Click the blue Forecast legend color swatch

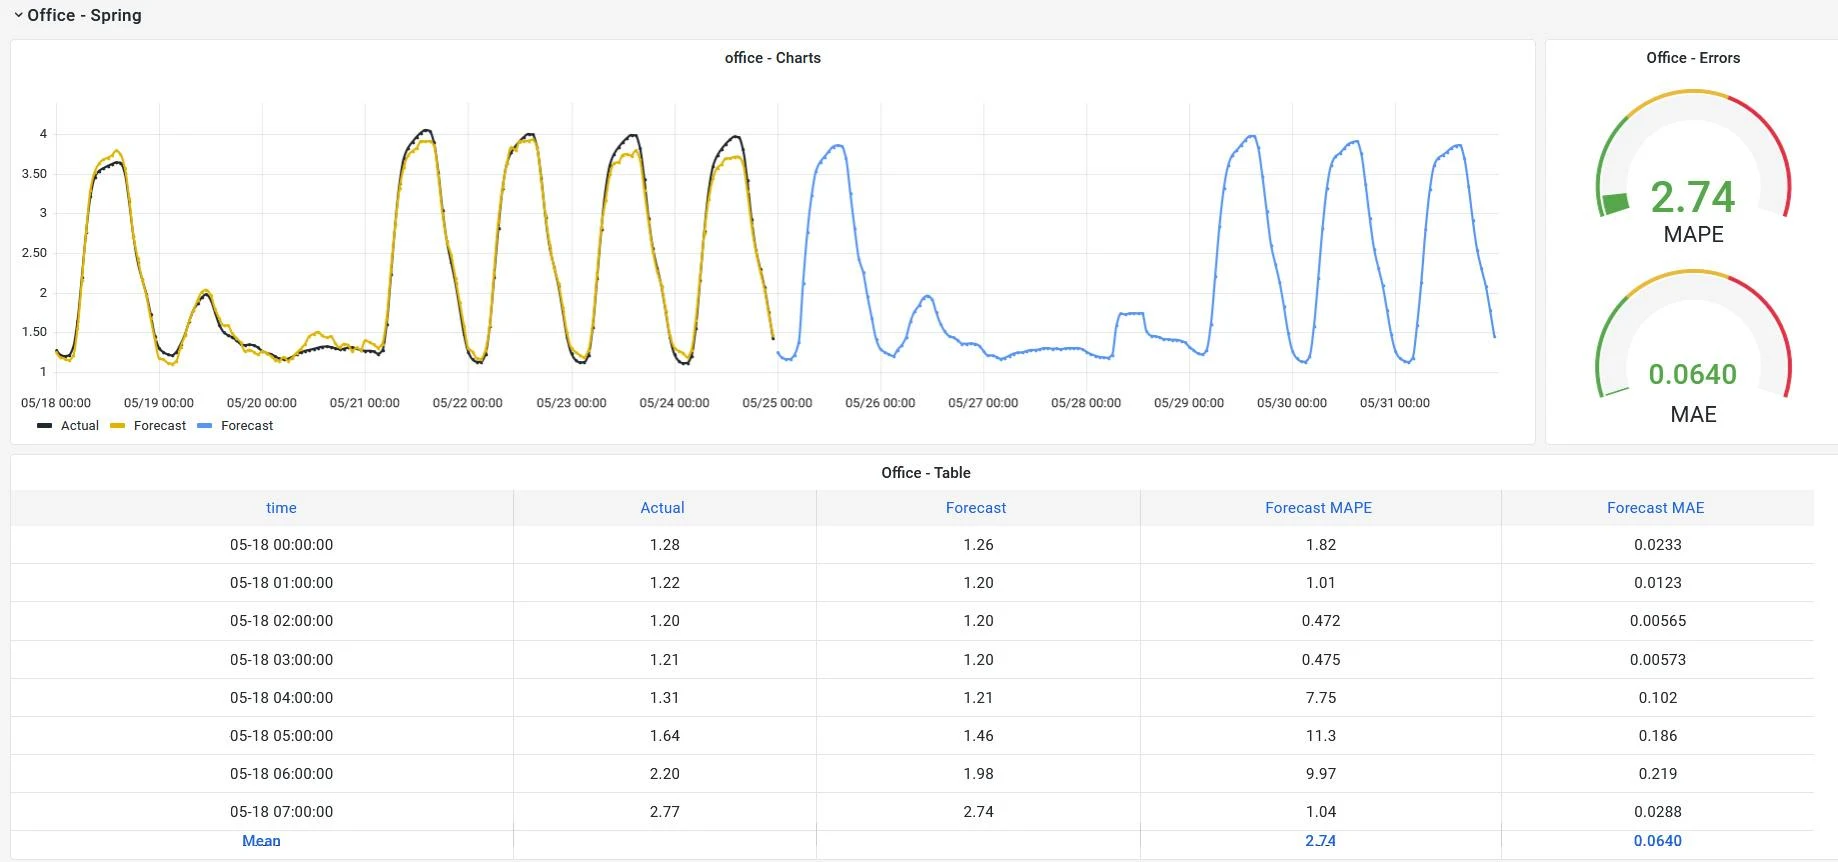pos(205,426)
